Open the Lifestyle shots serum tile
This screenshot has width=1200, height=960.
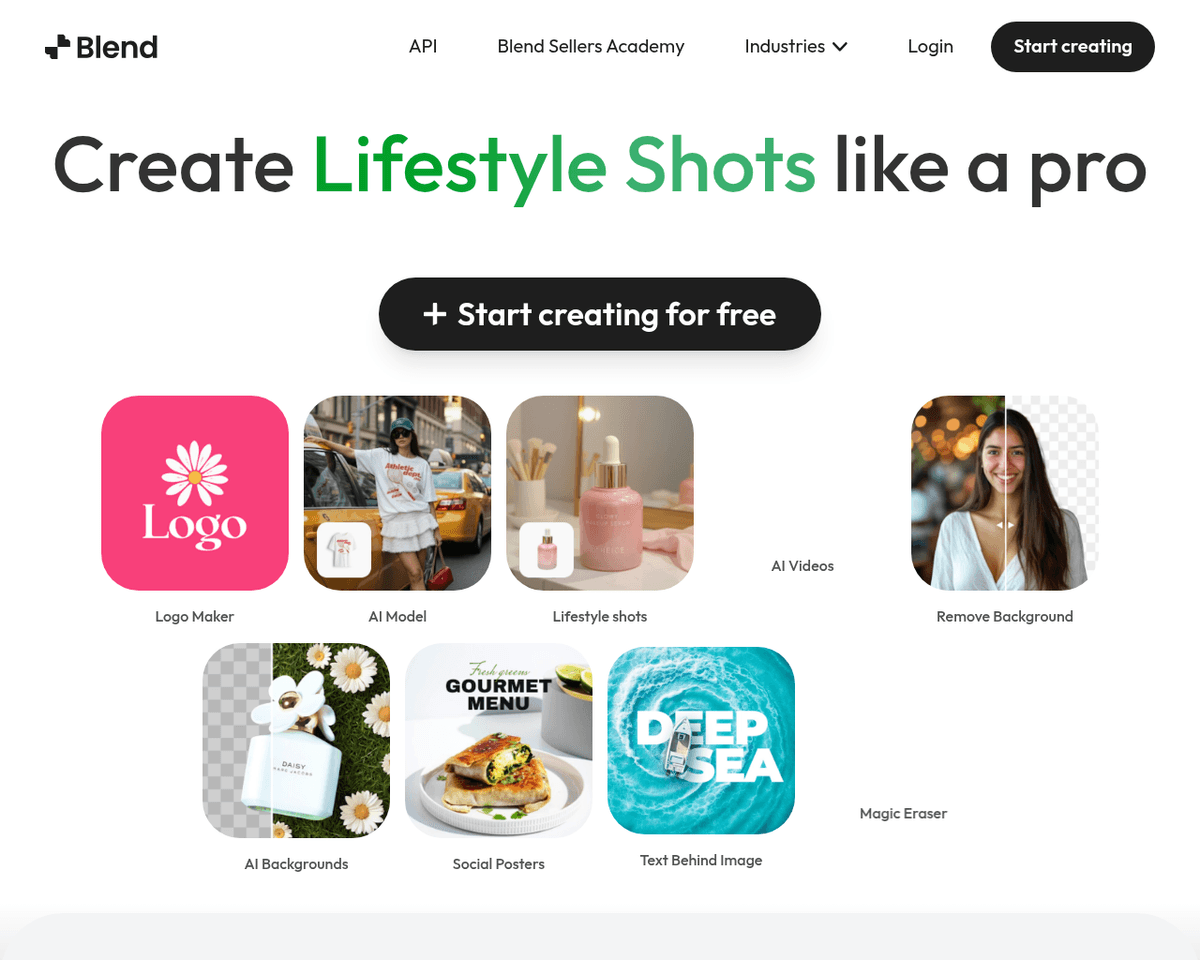point(600,493)
